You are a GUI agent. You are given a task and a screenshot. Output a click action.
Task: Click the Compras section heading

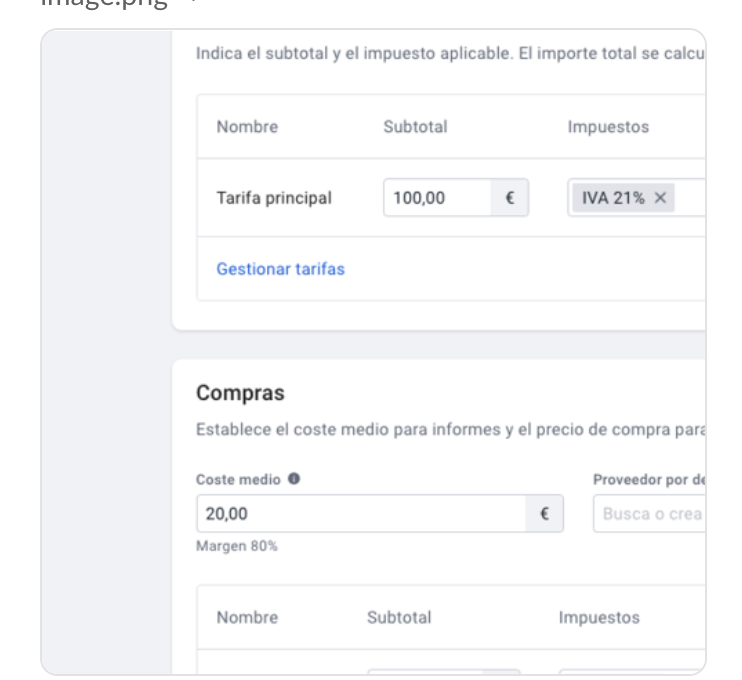(x=240, y=393)
